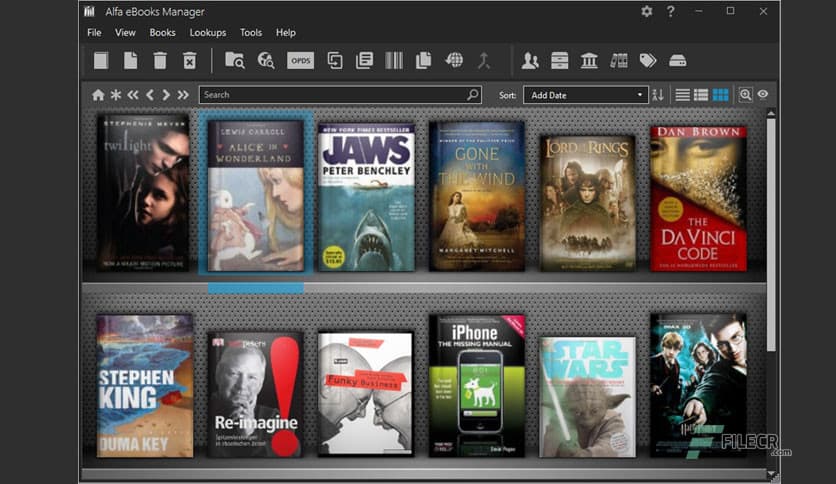Click the merge arrow icon

[x=484, y=60]
